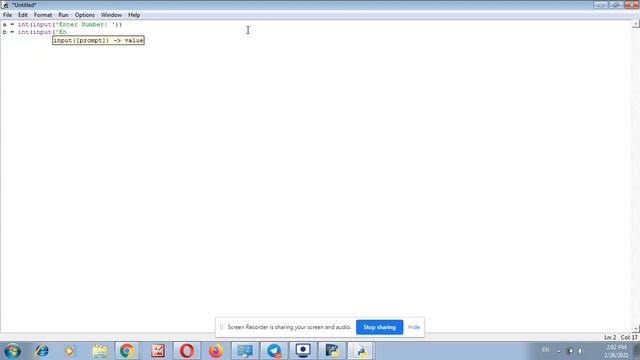Hide the screen sharing notification bar
This screenshot has height=360, width=640.
pos(413,327)
